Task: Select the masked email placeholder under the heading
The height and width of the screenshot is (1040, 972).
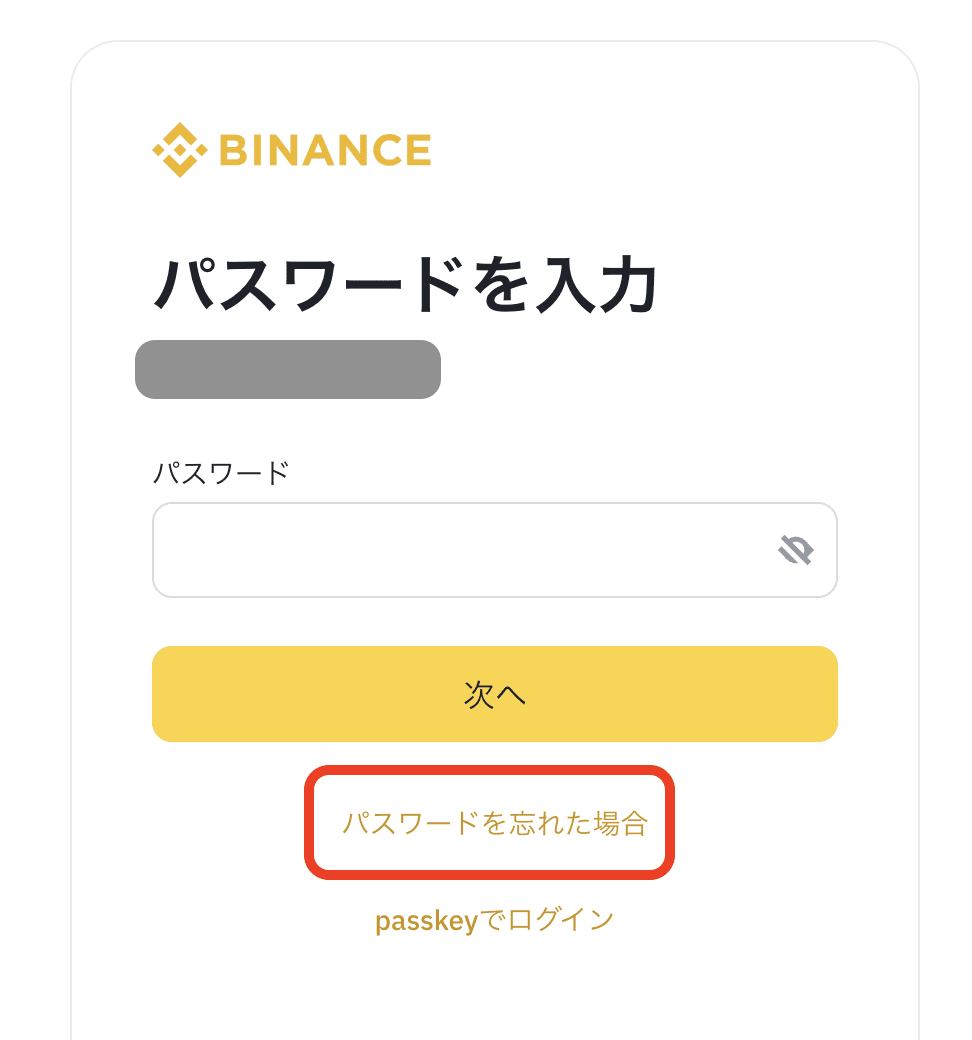Action: pyautogui.click(x=288, y=369)
